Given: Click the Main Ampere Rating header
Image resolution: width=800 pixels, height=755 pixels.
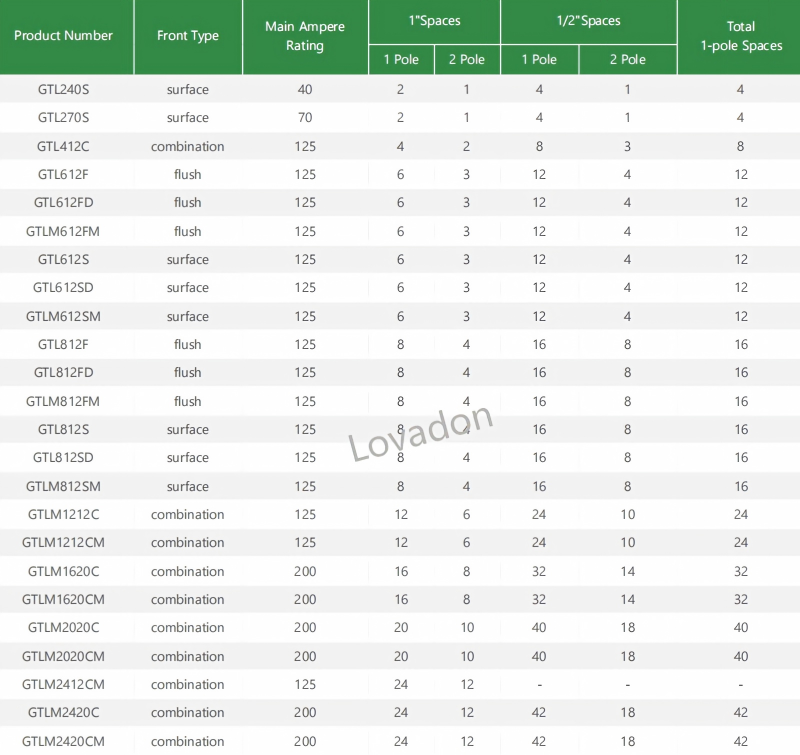Looking at the screenshot, I should pos(305,36).
